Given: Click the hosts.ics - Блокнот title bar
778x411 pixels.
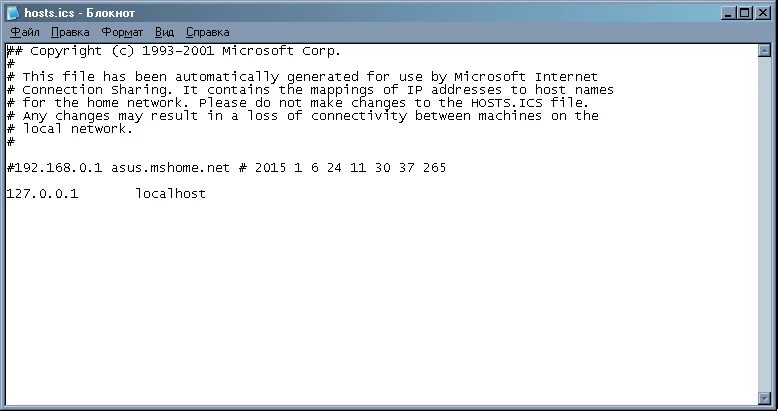Looking at the screenshot, I should tap(367, 13).
